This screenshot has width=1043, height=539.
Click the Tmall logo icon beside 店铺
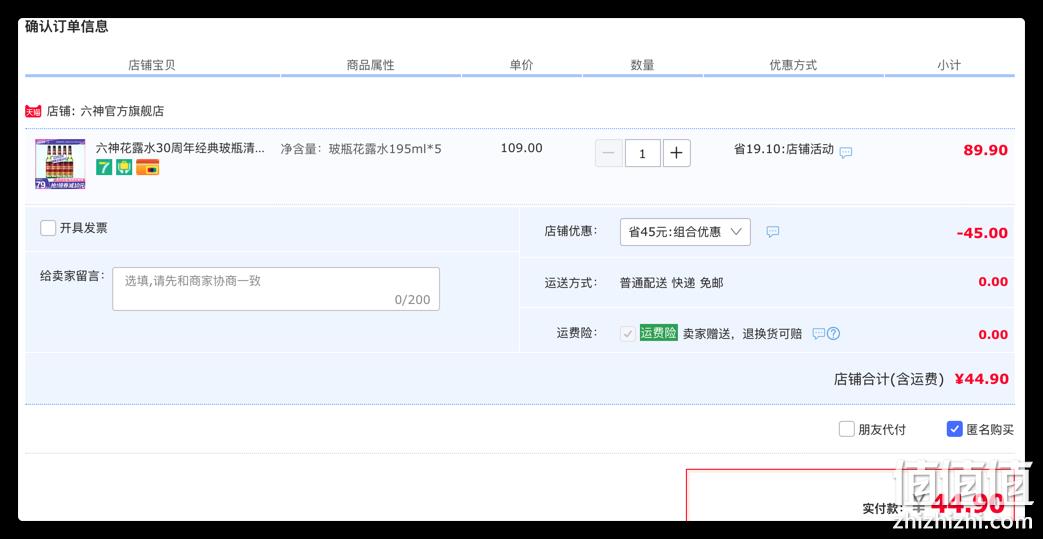pyautogui.click(x=33, y=111)
